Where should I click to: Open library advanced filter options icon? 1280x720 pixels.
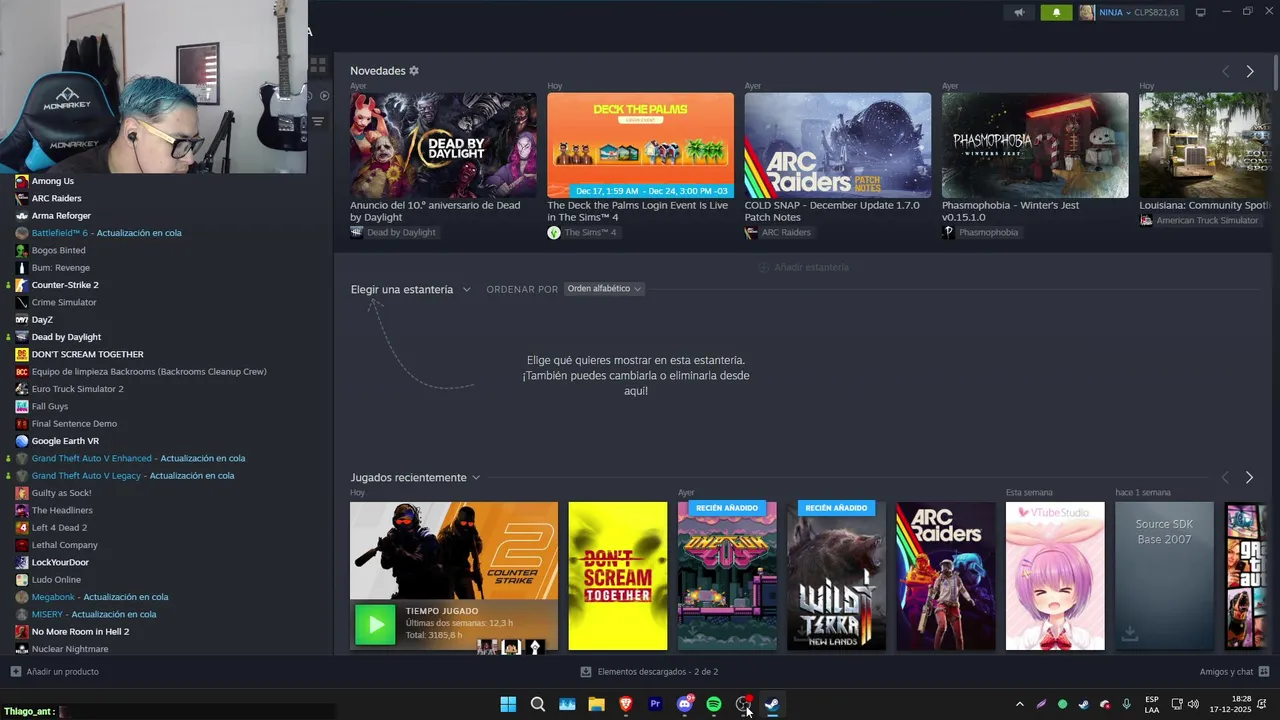pos(318,121)
